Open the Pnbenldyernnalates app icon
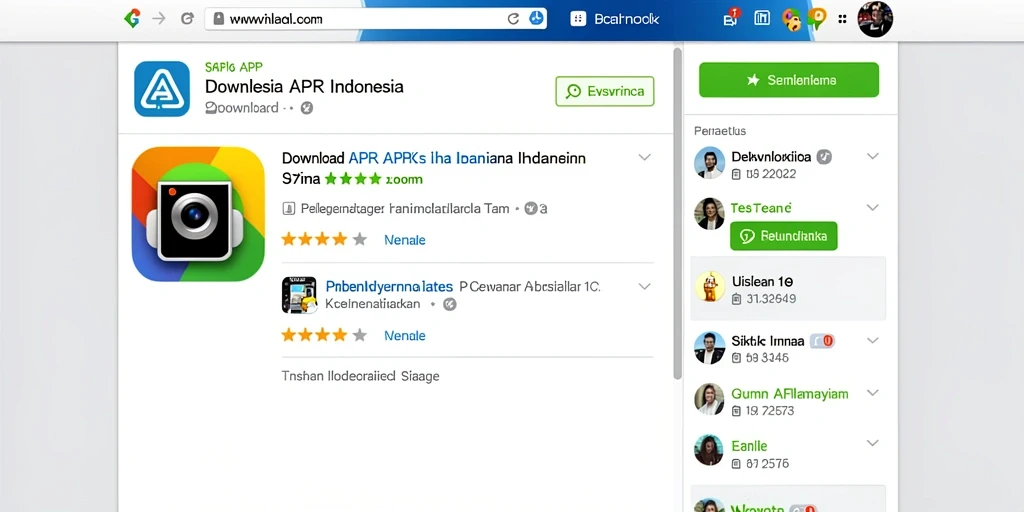 pyautogui.click(x=299, y=295)
